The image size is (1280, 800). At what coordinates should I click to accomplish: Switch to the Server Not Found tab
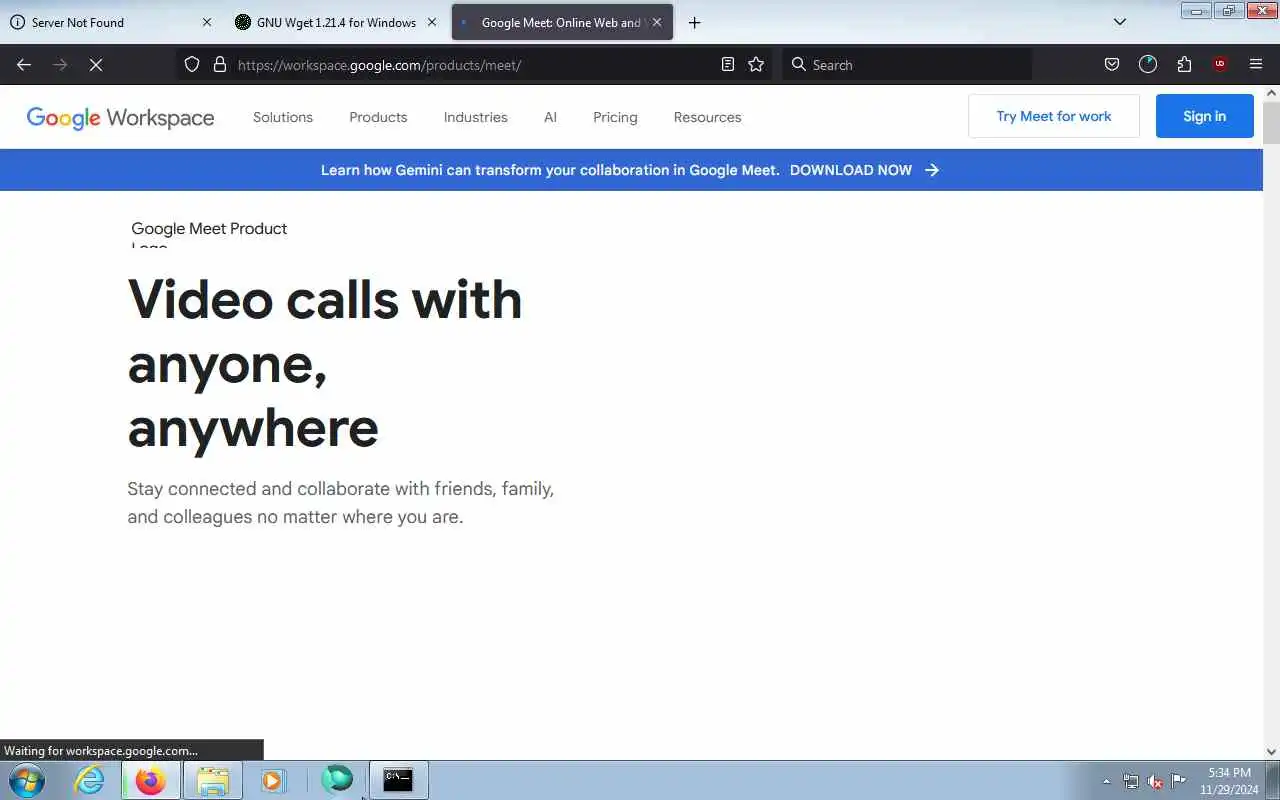[111, 22]
